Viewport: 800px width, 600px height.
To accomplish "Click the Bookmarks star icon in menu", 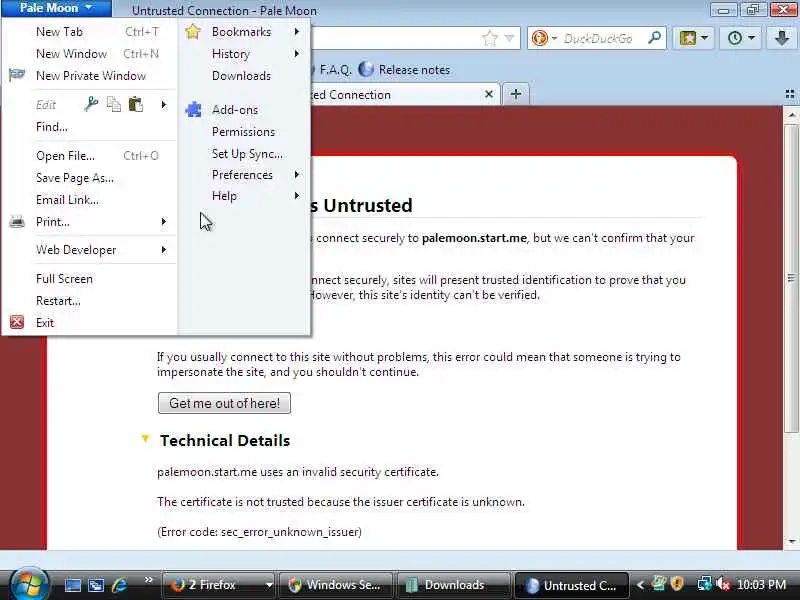I will (193, 31).
